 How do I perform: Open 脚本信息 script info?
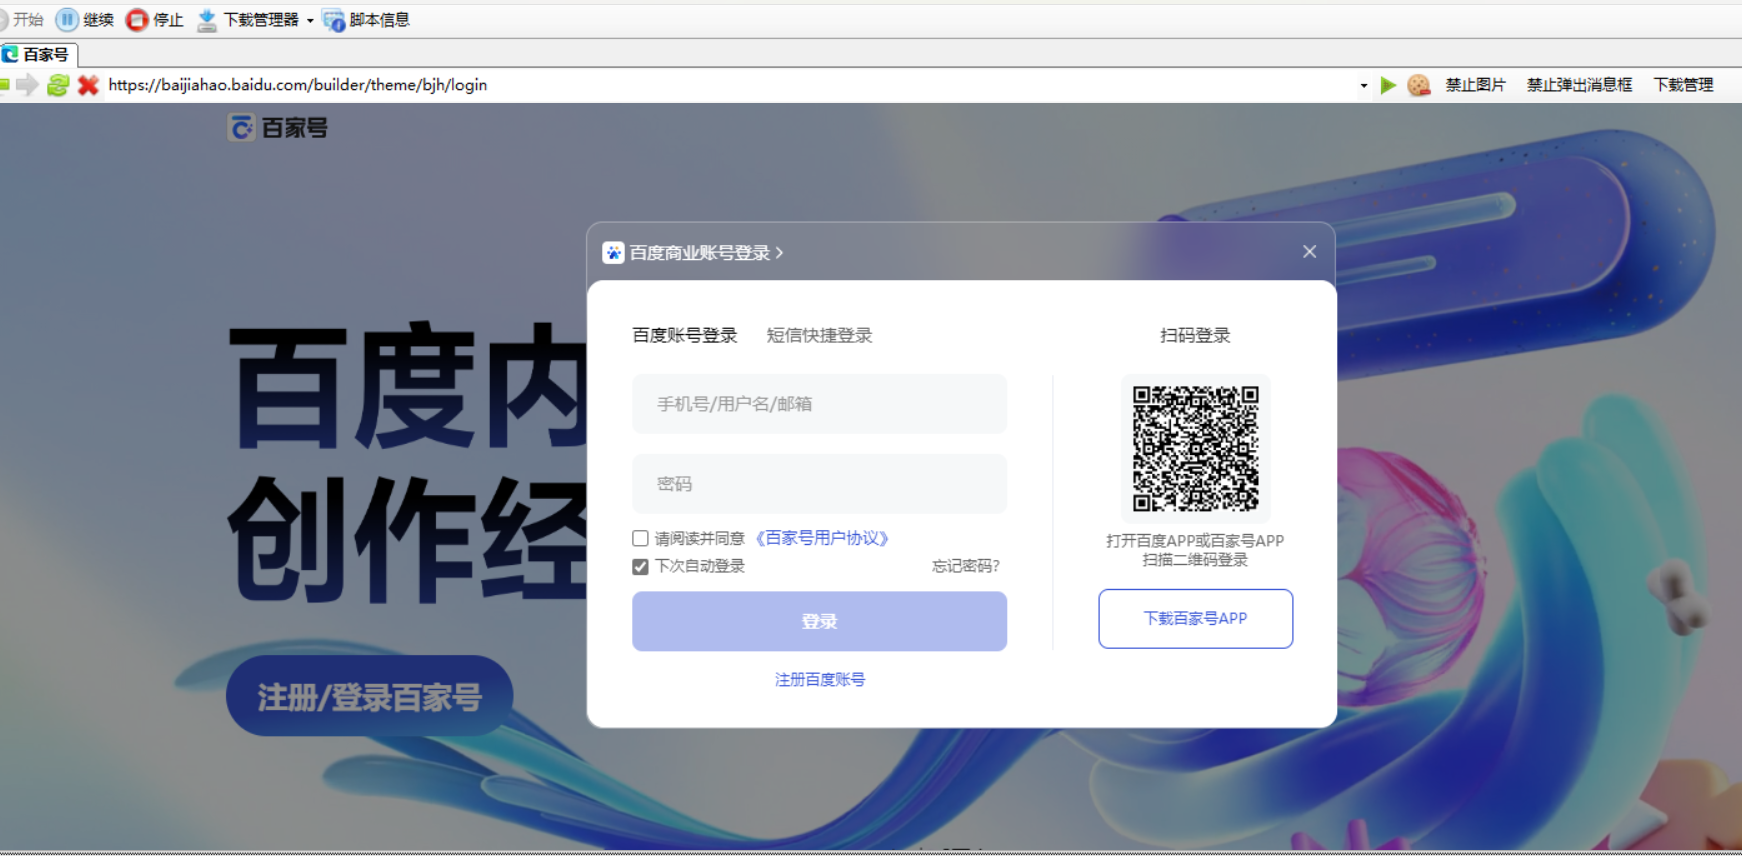click(366, 20)
